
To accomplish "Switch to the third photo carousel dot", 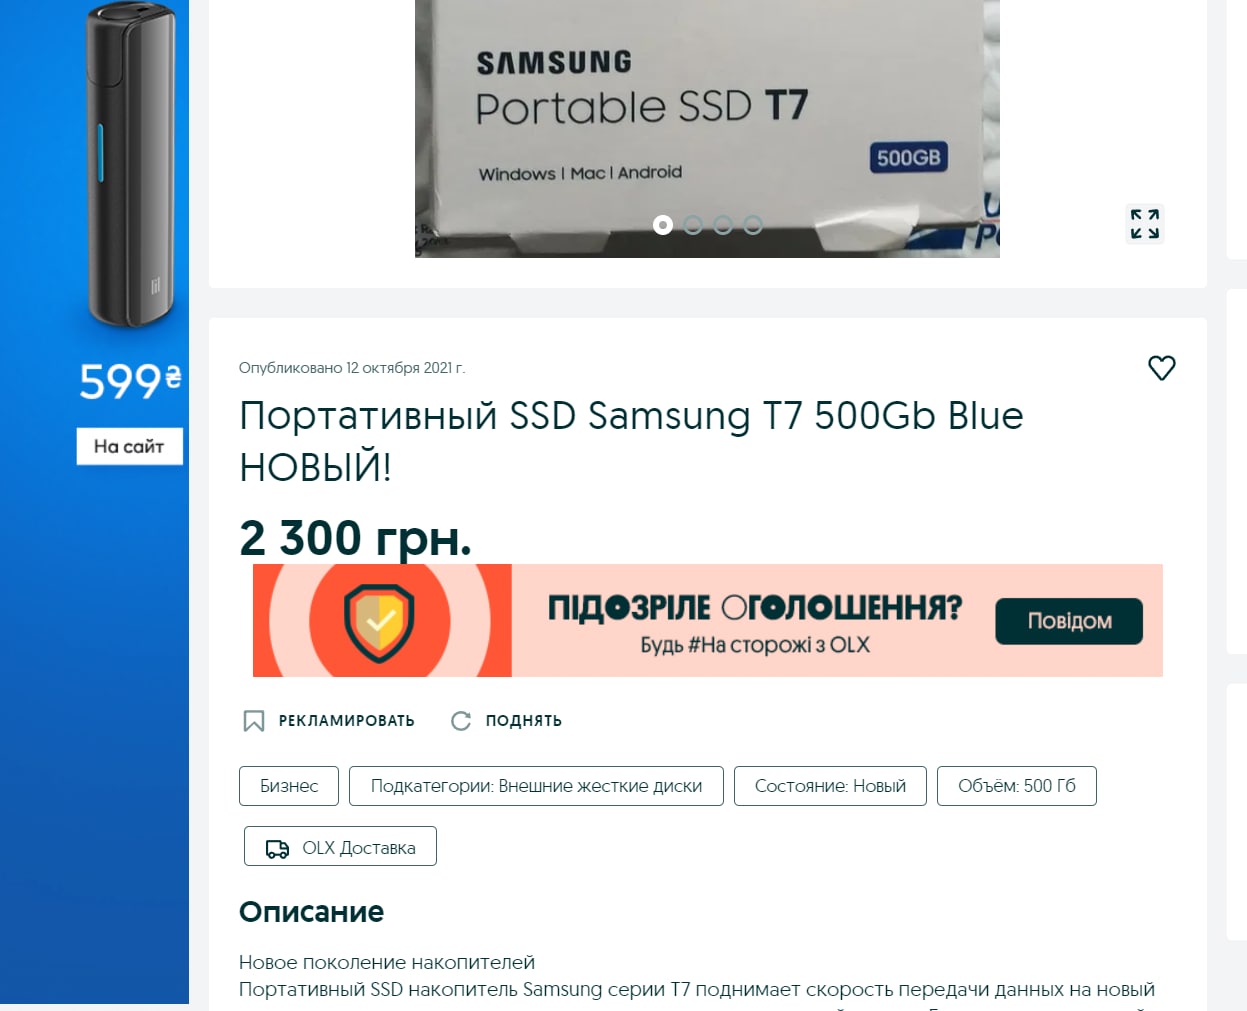I will coord(723,225).
